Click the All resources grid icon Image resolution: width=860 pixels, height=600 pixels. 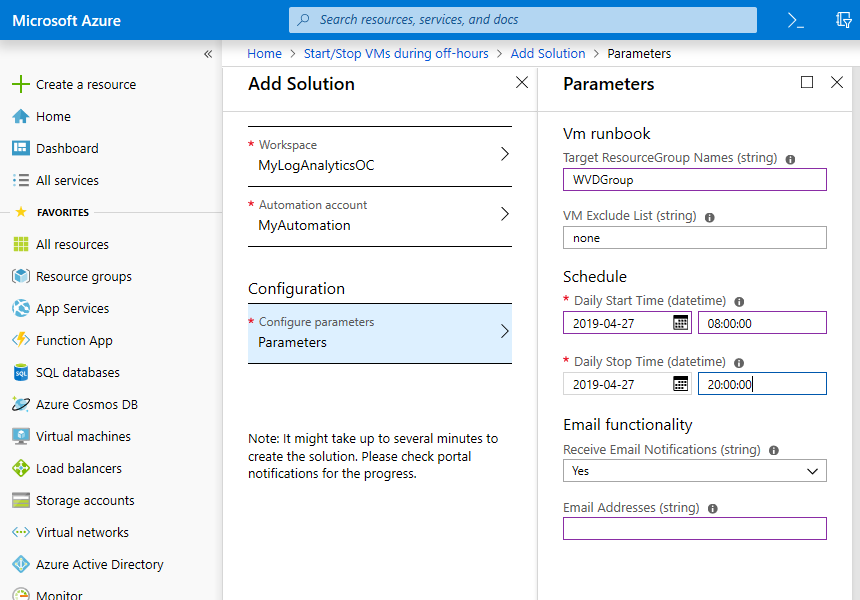pos(21,244)
